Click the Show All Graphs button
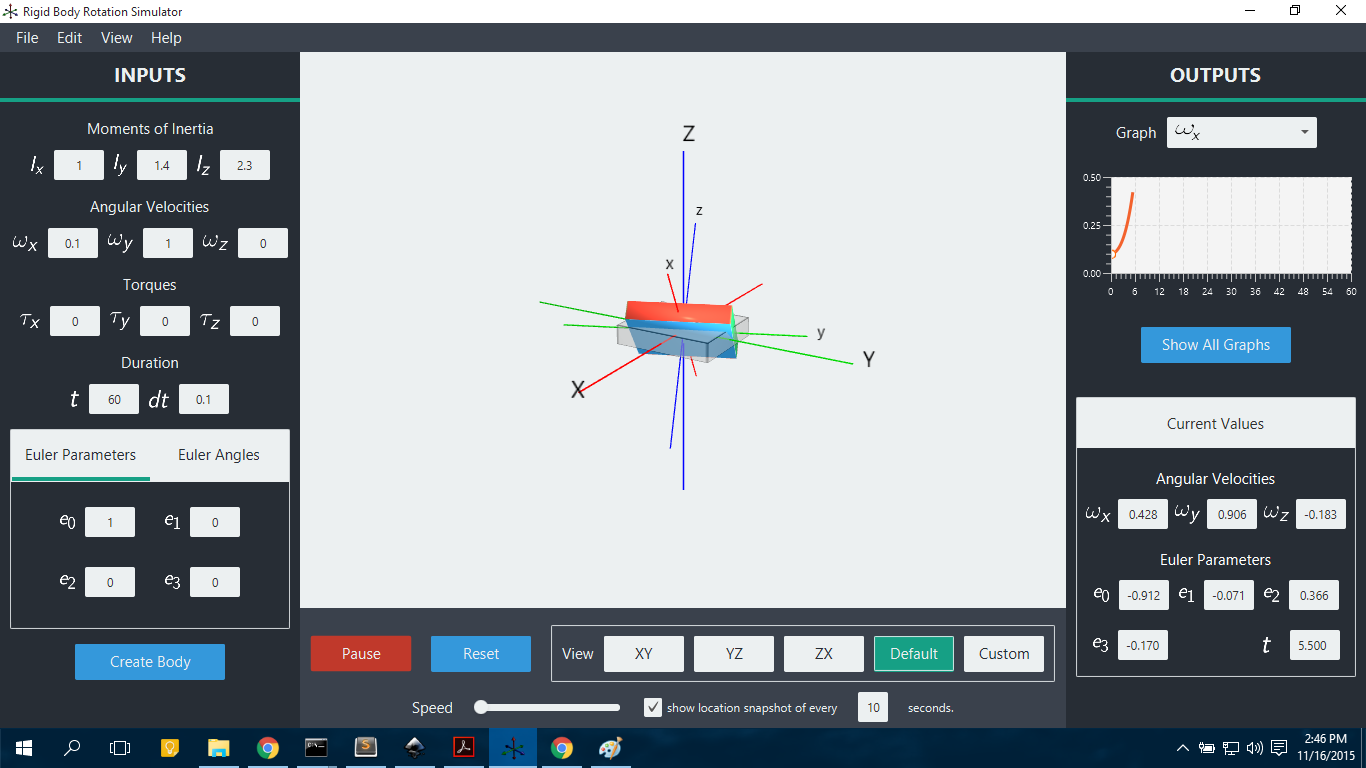Image resolution: width=1366 pixels, height=768 pixels. pyautogui.click(x=1215, y=345)
